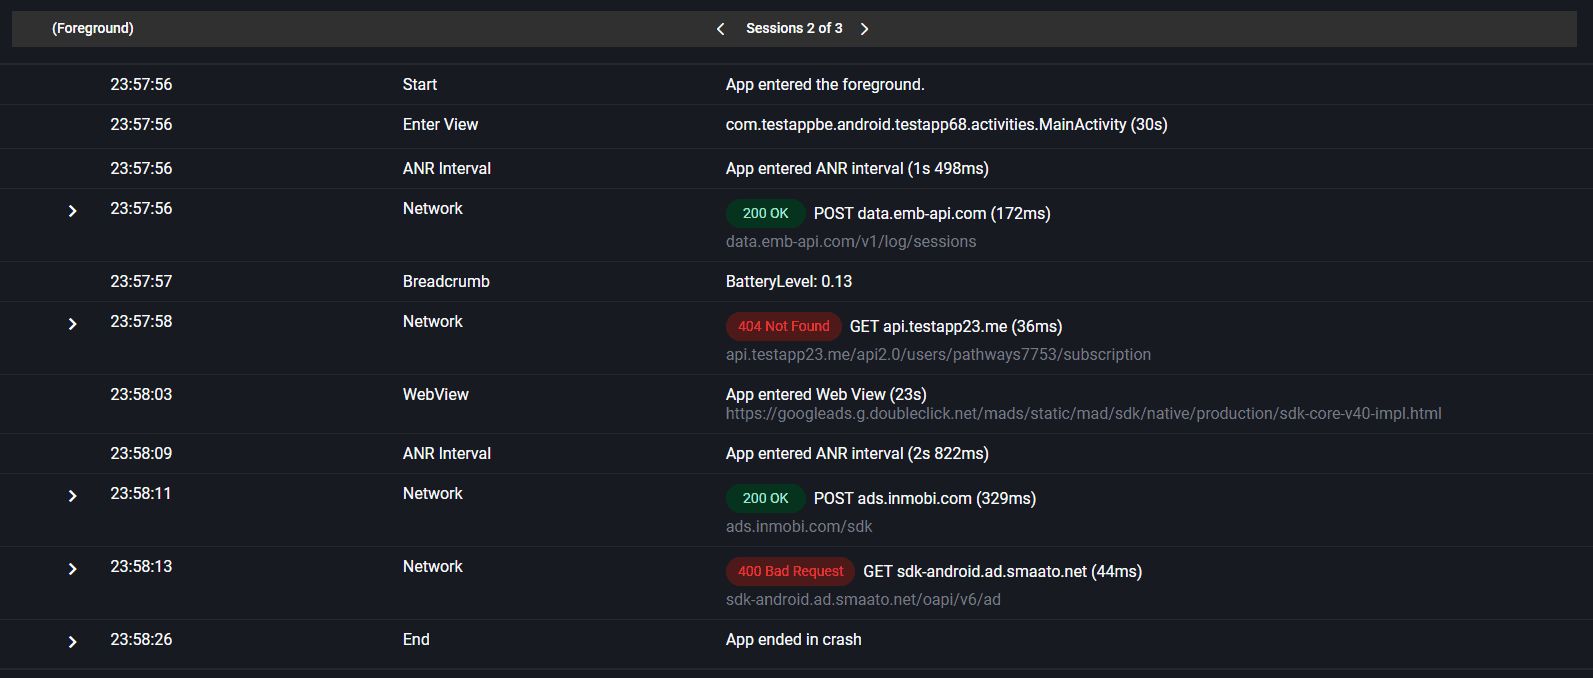Go to next session with right arrow
This screenshot has height=678, width=1593.
865,29
